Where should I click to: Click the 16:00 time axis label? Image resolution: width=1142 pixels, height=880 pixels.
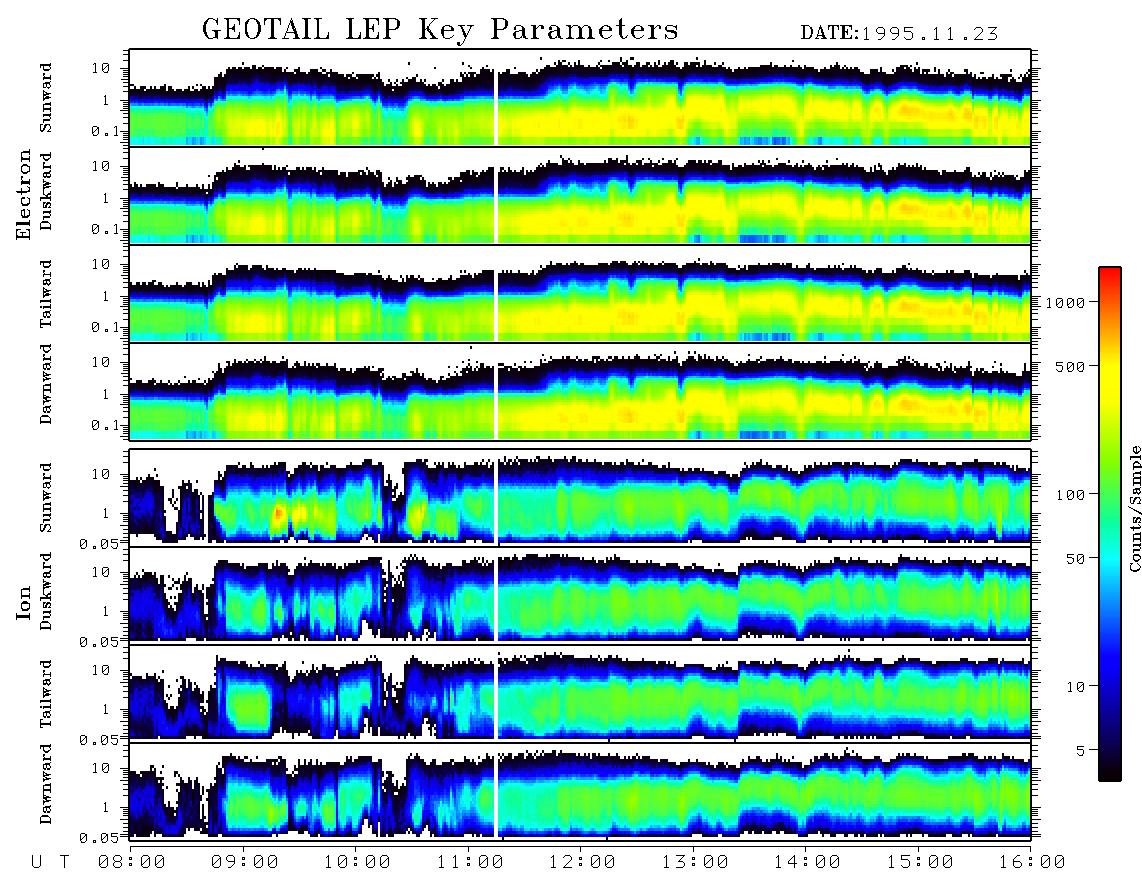pos(1032,862)
